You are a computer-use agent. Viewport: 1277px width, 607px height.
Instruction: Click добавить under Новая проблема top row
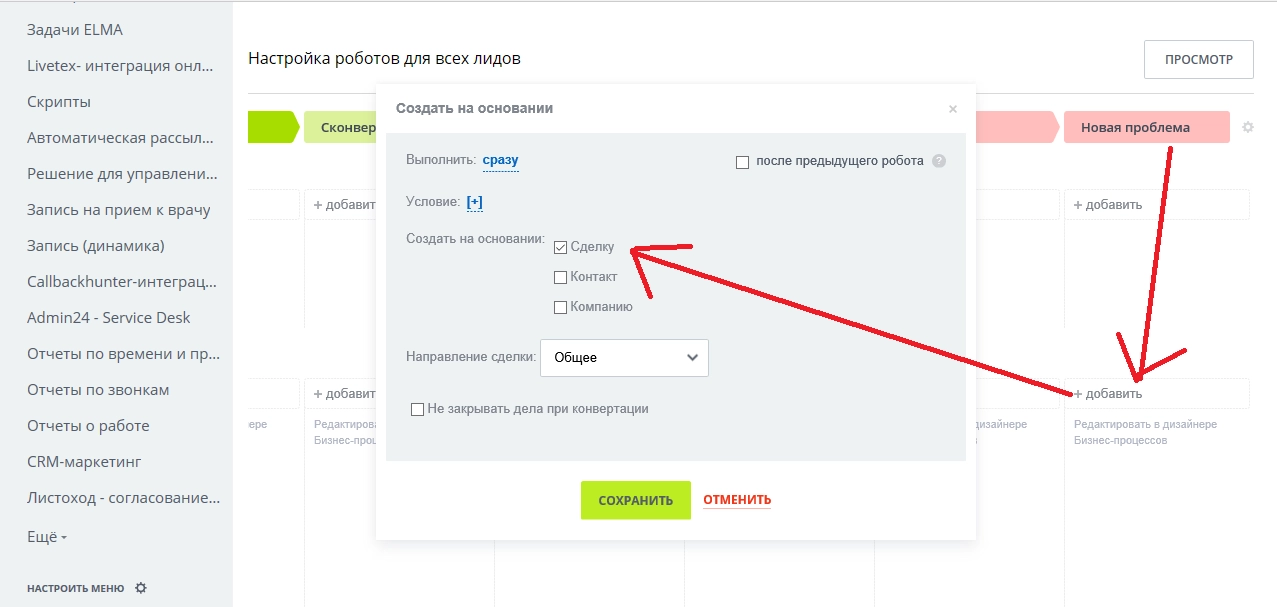click(x=1108, y=205)
